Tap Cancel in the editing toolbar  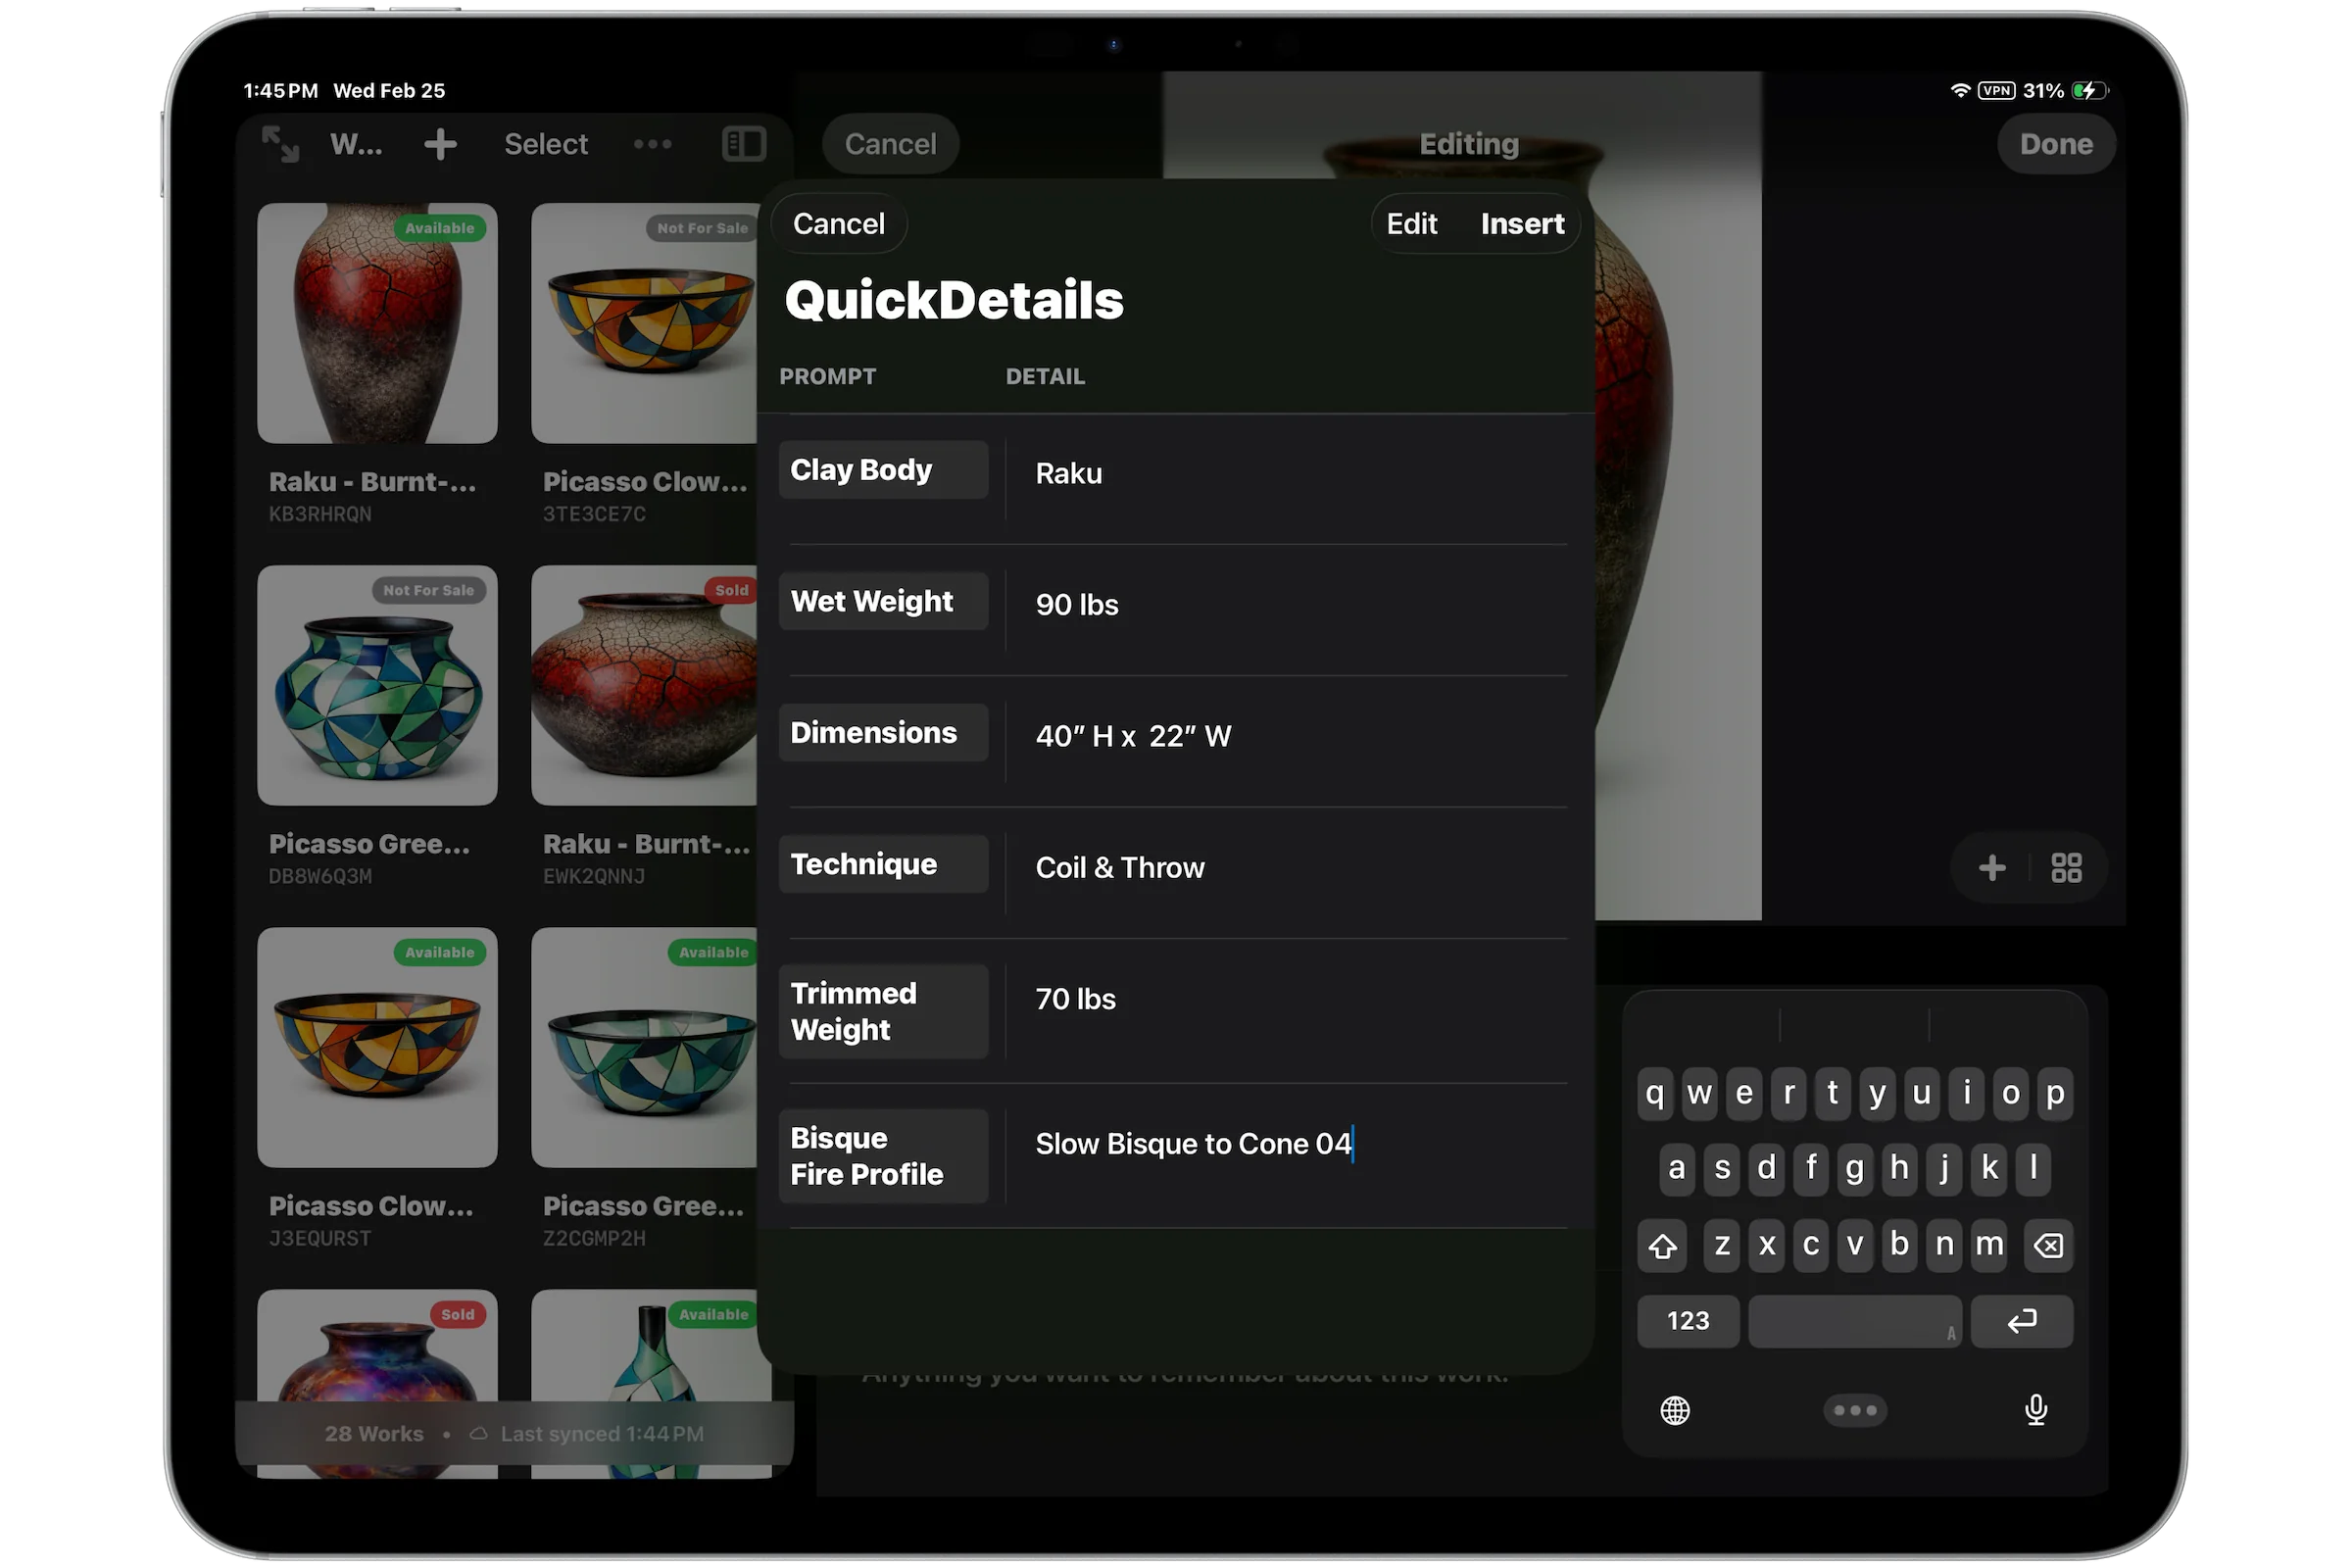(890, 144)
